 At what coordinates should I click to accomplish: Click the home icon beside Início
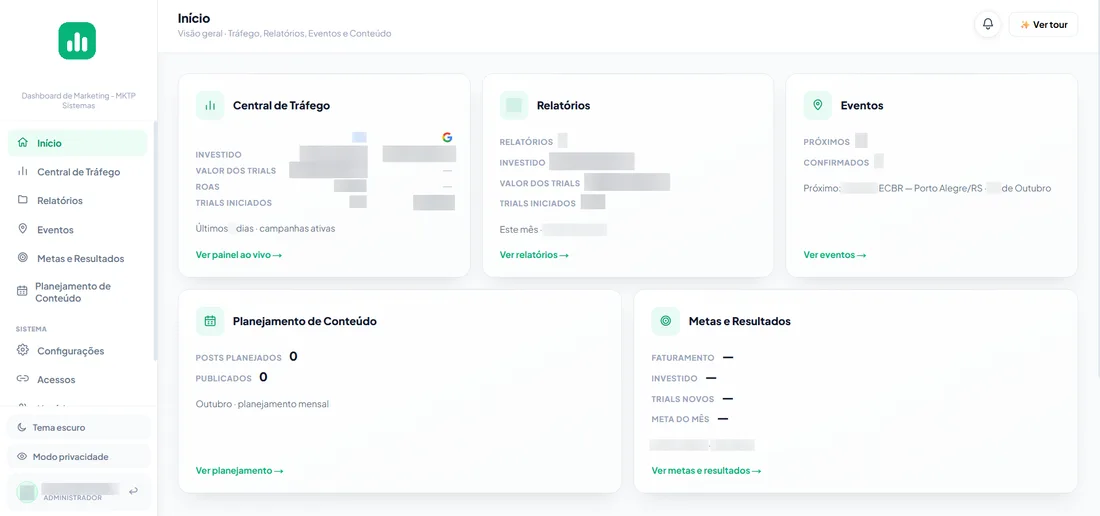[x=22, y=142]
